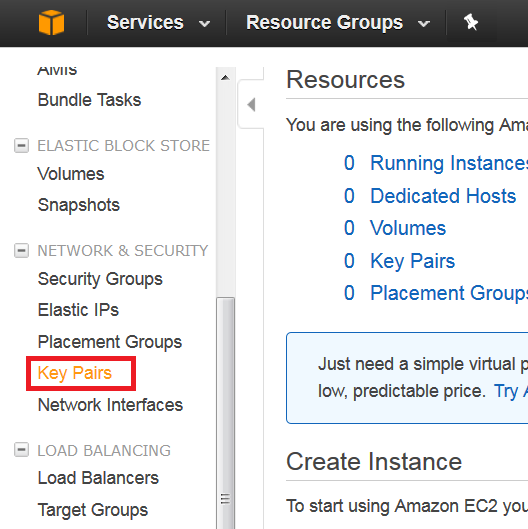Open Load Balancers in the sidebar
528x529 pixels.
click(98, 478)
